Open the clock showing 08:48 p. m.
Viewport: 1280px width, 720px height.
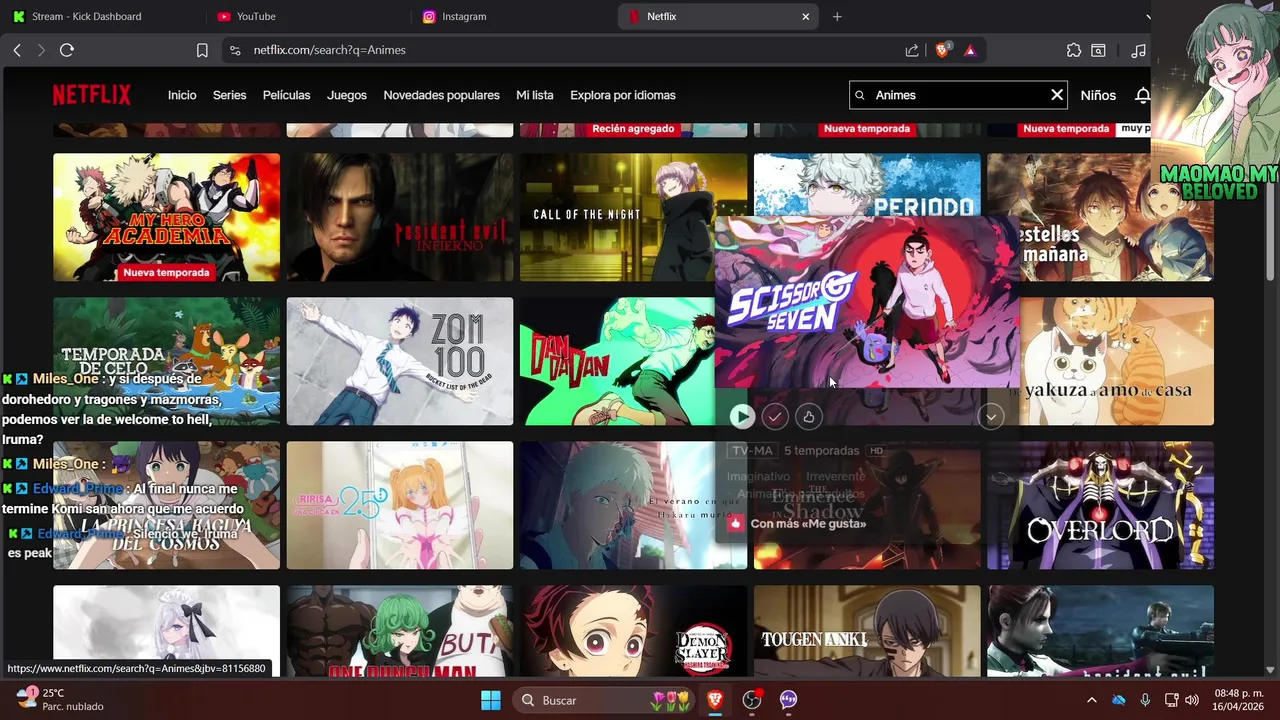1238,700
